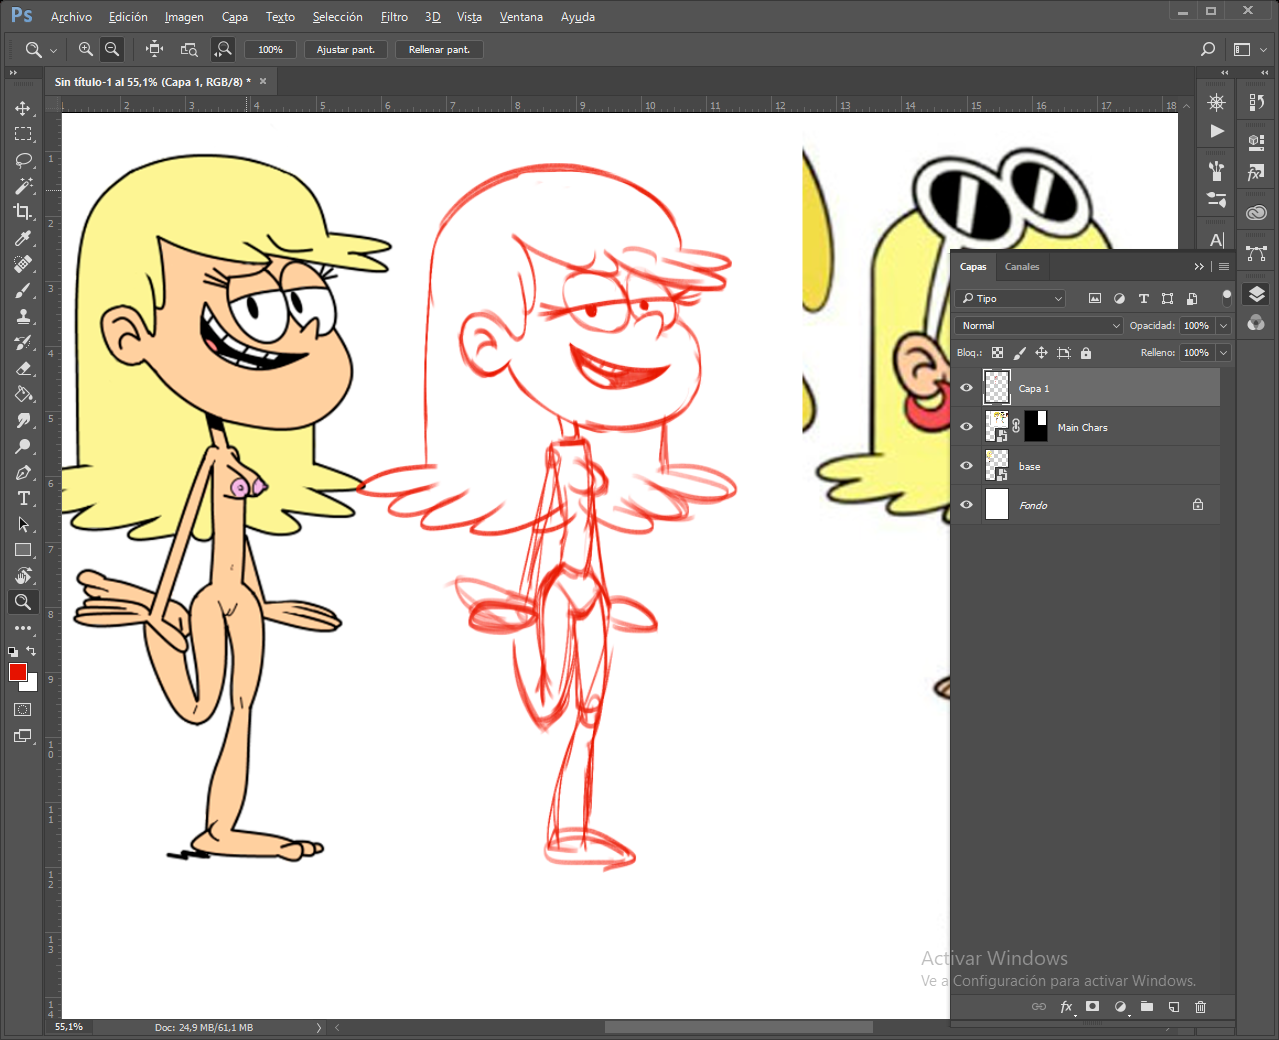Select the Lasso tool

point(23,160)
